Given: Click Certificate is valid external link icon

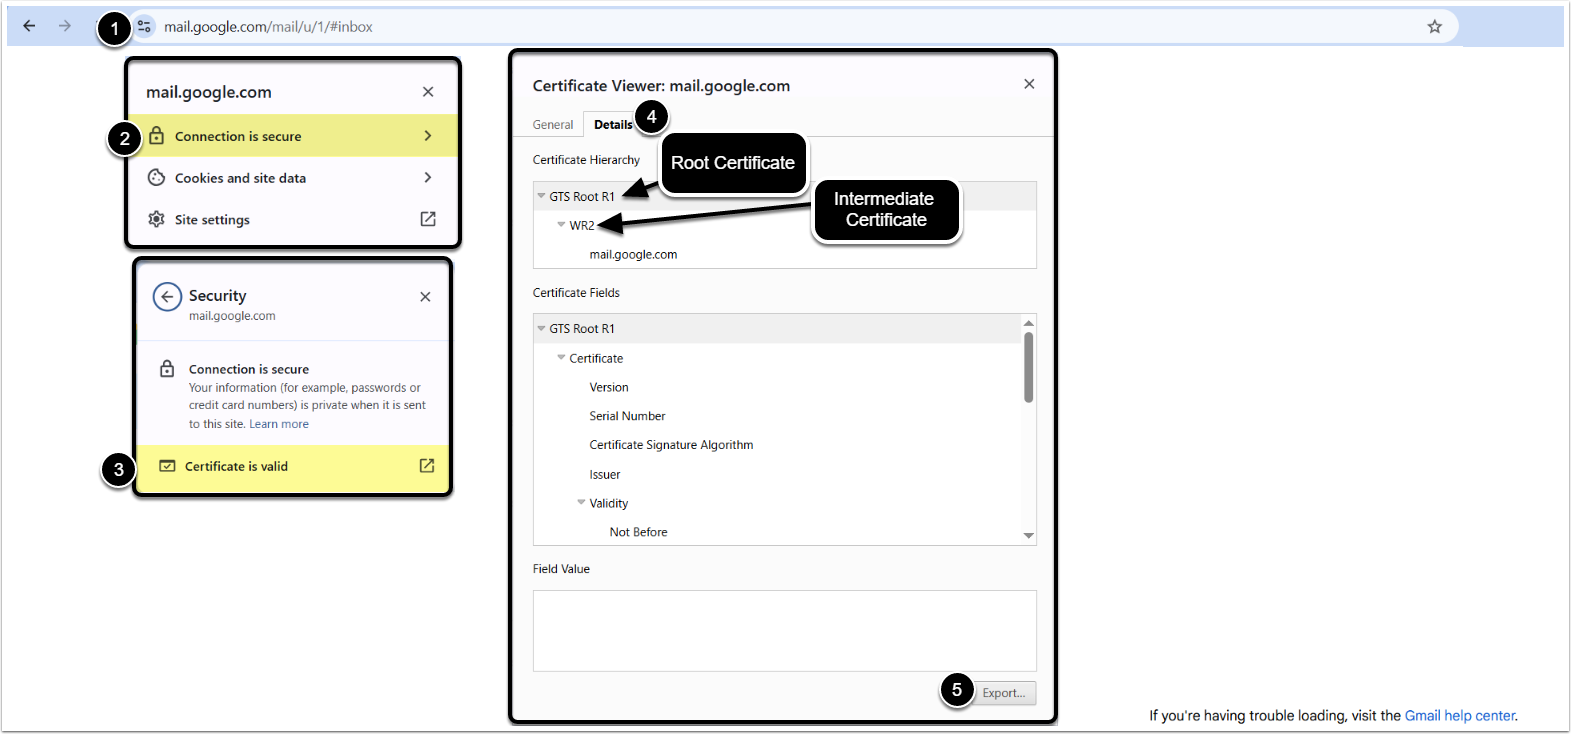Looking at the screenshot, I should coord(427,466).
